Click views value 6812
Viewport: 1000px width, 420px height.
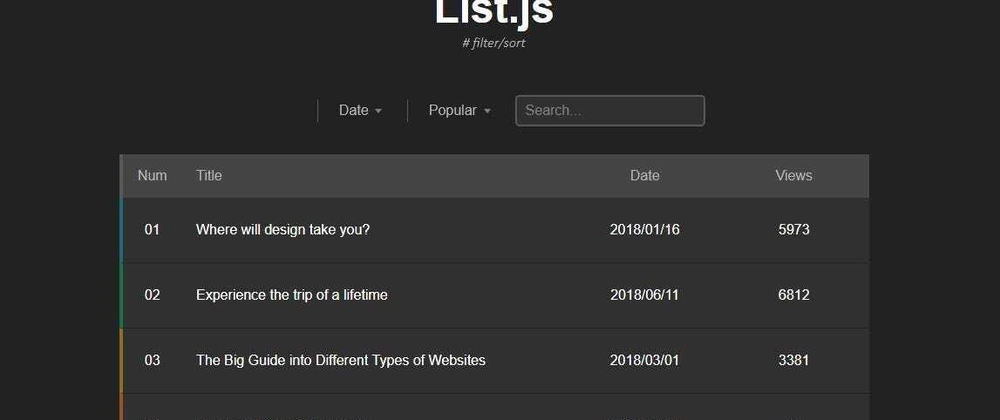(x=793, y=295)
